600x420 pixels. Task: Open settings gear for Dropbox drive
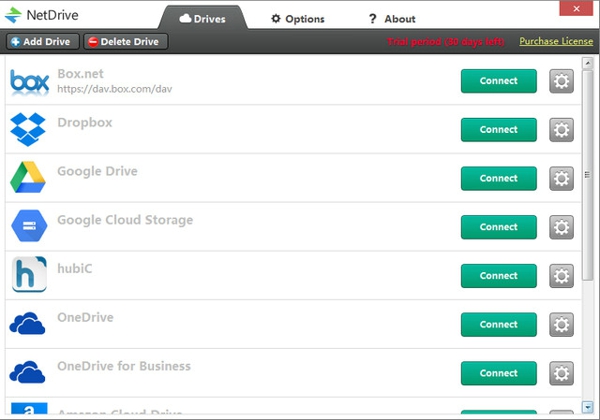point(562,130)
